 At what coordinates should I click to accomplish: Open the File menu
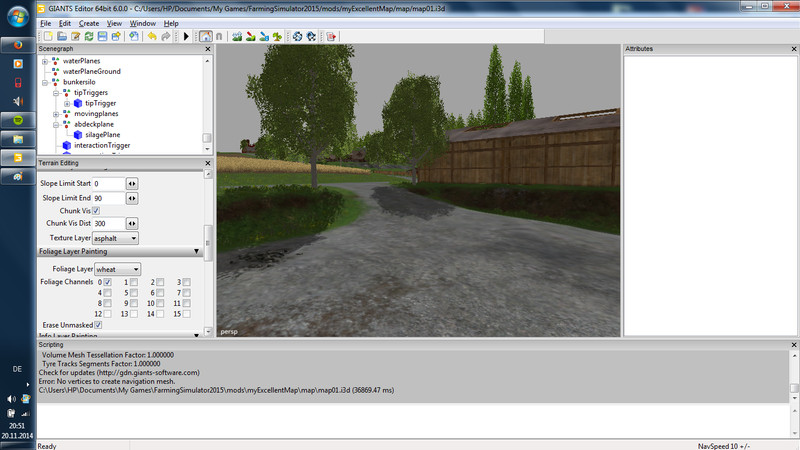(x=45, y=23)
